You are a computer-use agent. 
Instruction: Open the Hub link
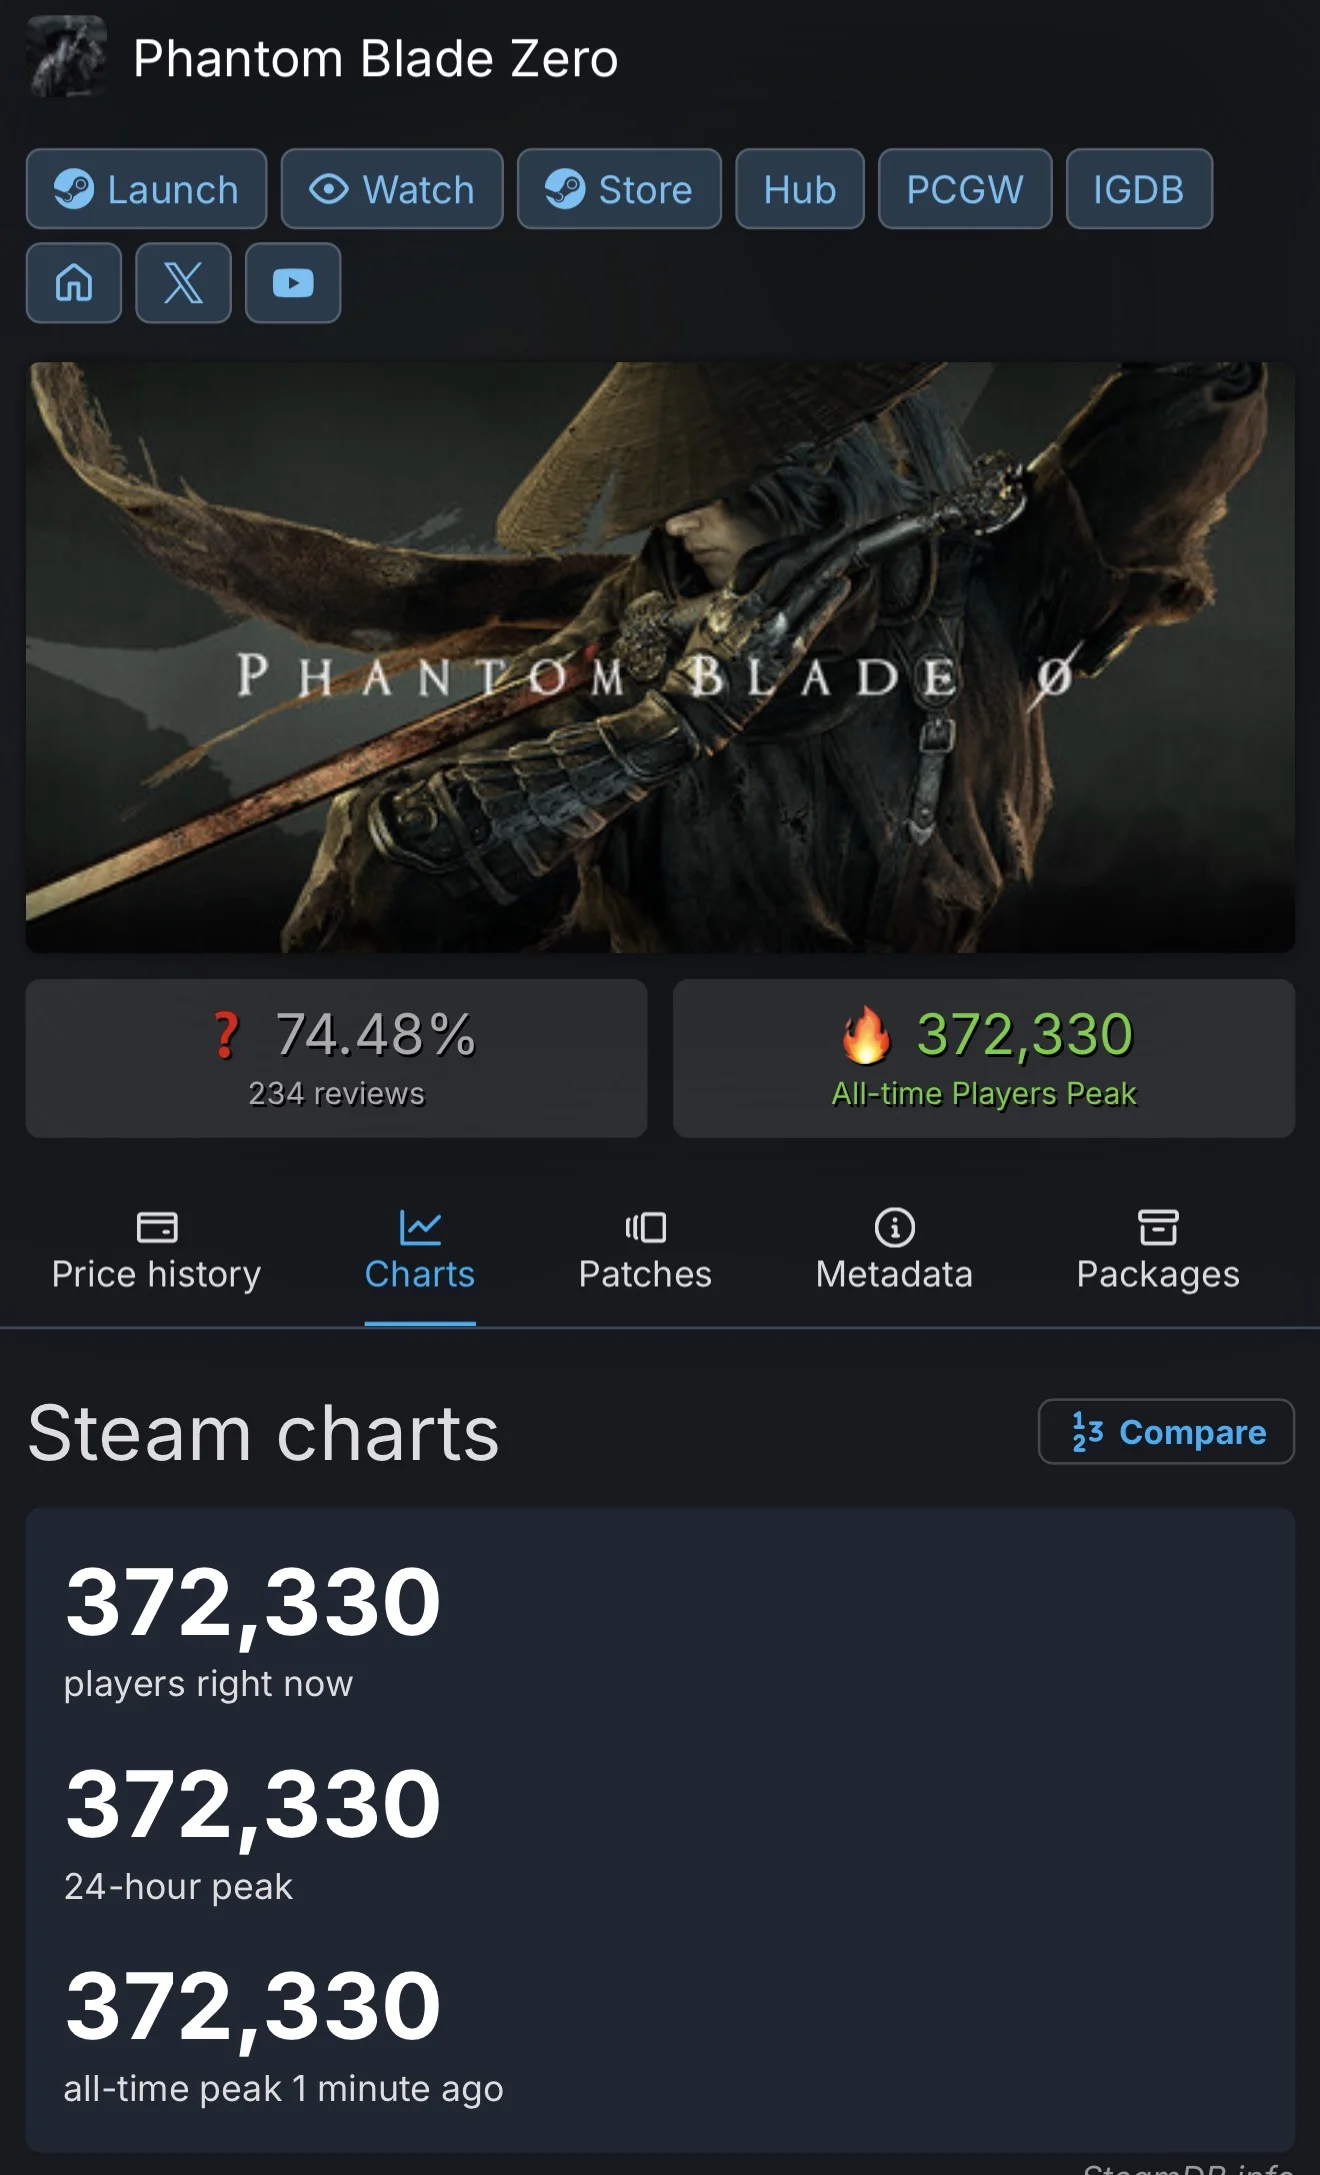(800, 189)
